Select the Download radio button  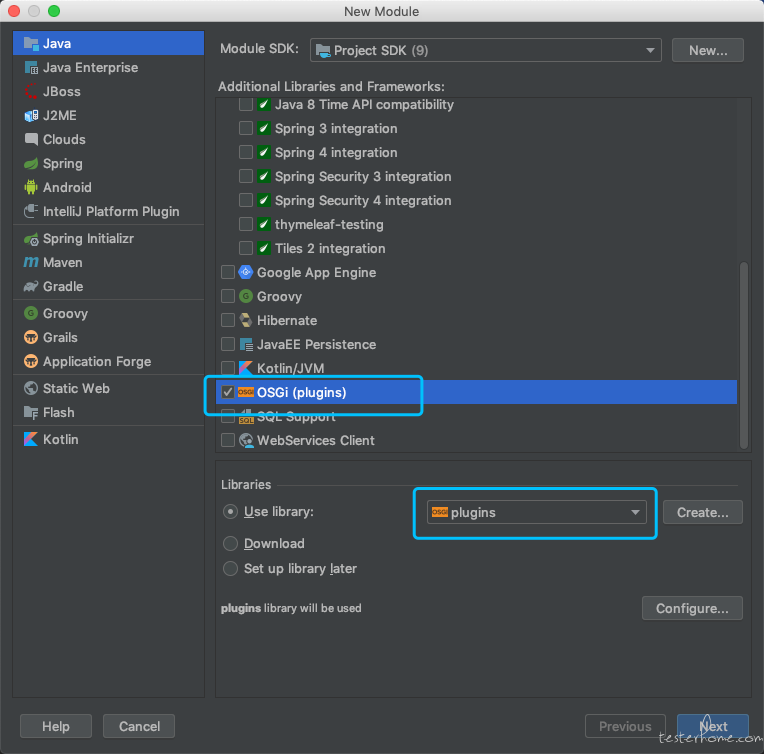[230, 543]
